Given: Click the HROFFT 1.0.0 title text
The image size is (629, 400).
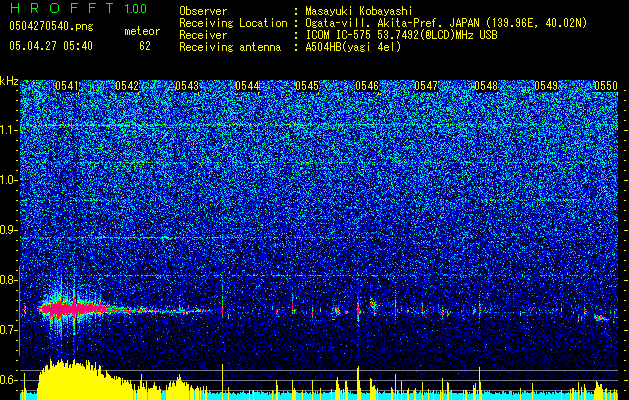Looking at the screenshot, I should pyautogui.click(x=79, y=8).
